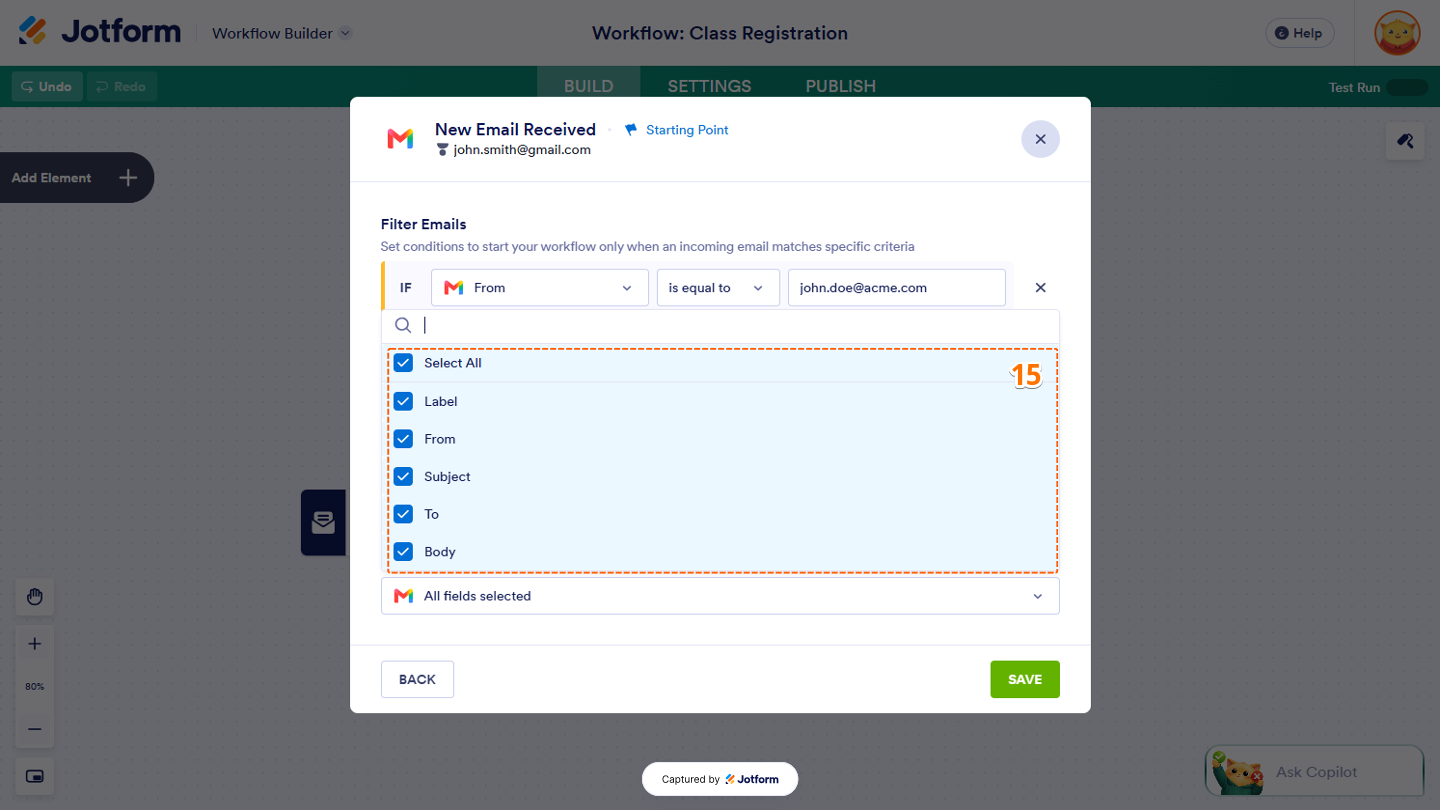Click the john.doe@acme.com value field
The height and width of the screenshot is (810, 1440).
(897, 288)
